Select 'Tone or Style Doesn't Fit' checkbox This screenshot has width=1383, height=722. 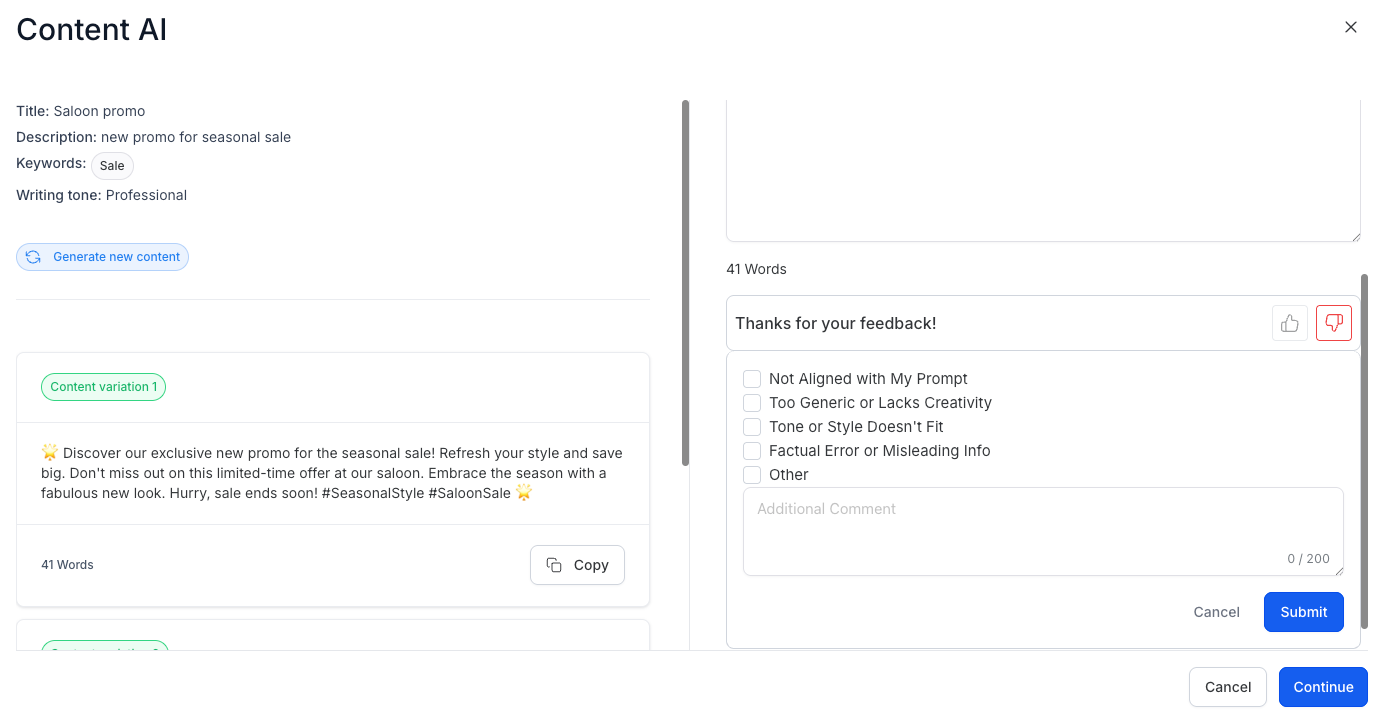752,427
